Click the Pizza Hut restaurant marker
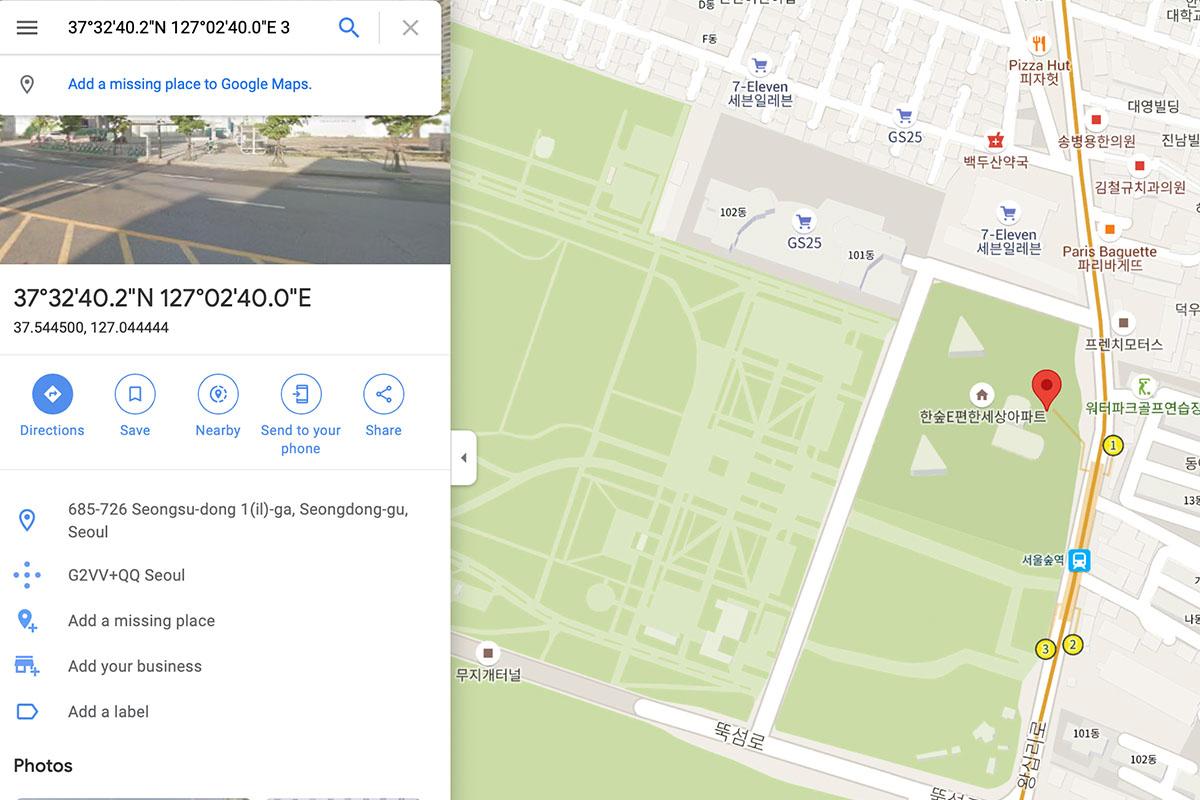The height and width of the screenshot is (800, 1200). pos(1040,42)
